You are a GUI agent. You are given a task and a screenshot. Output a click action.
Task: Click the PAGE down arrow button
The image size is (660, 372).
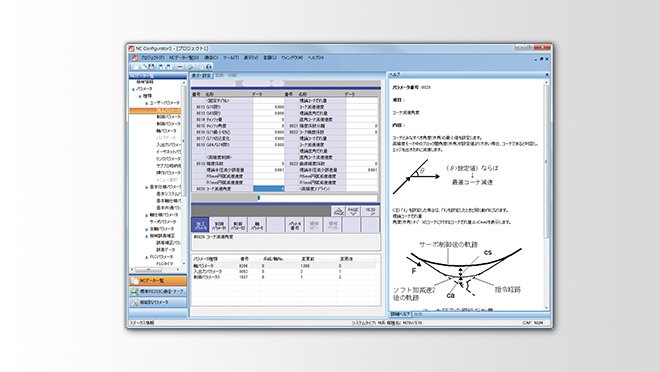[353, 211]
